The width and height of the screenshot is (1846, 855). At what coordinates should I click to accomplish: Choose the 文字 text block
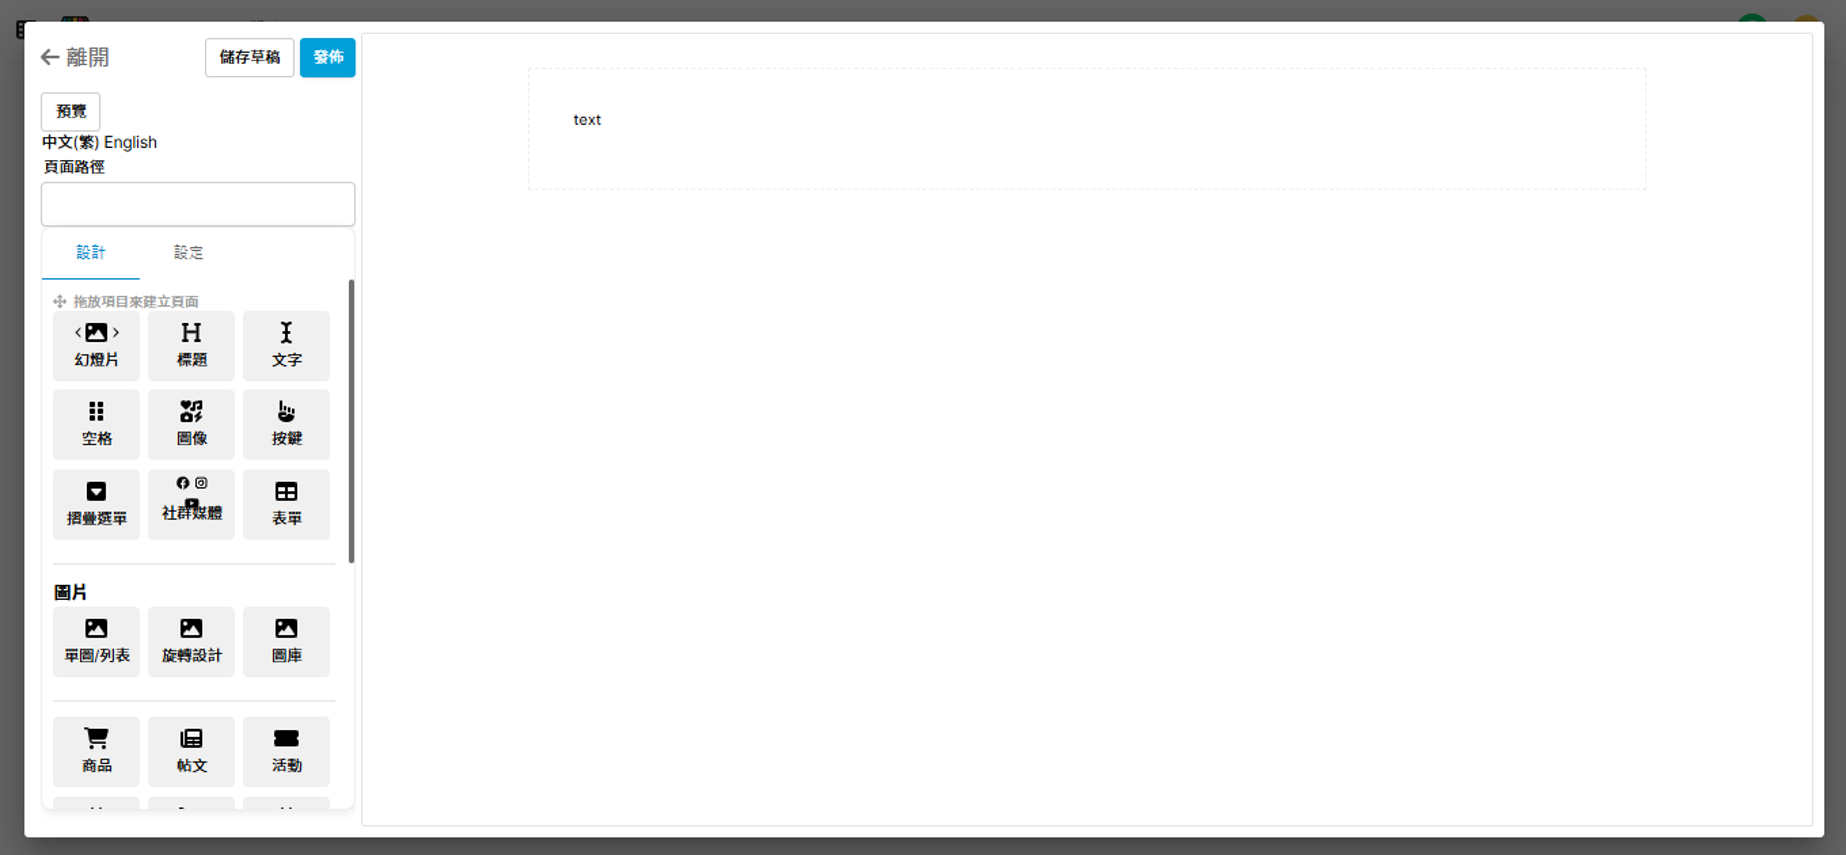point(286,345)
